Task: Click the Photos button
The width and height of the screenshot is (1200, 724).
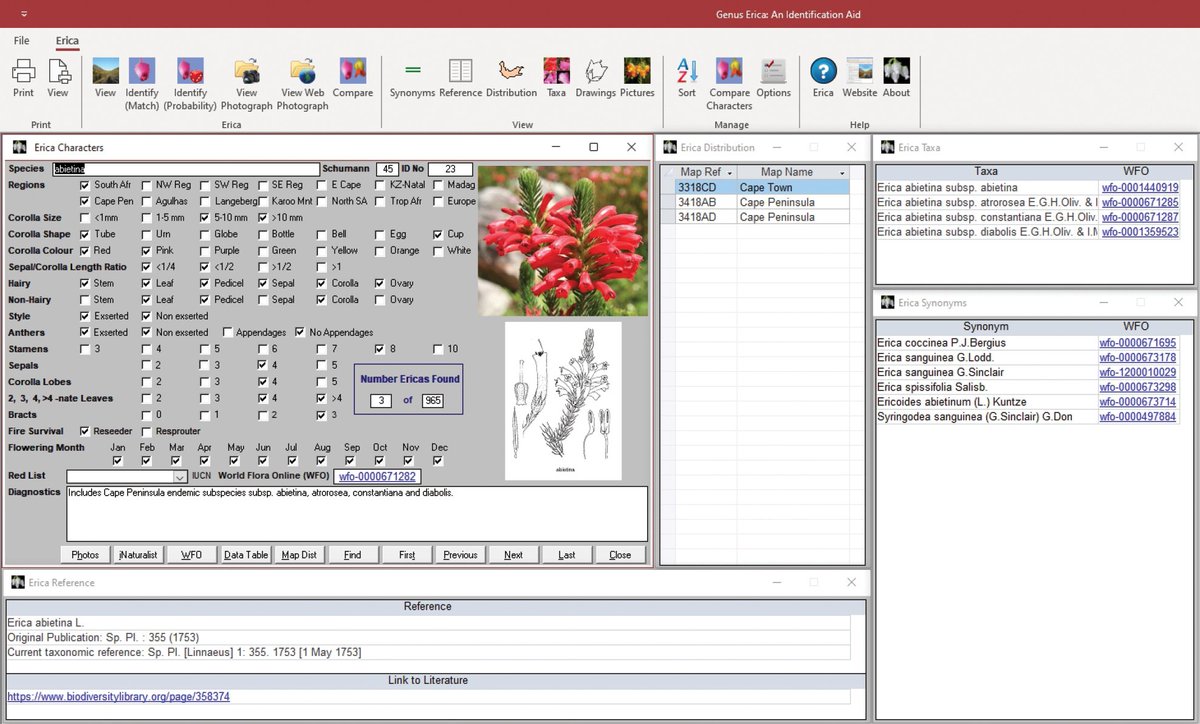Action: point(85,555)
